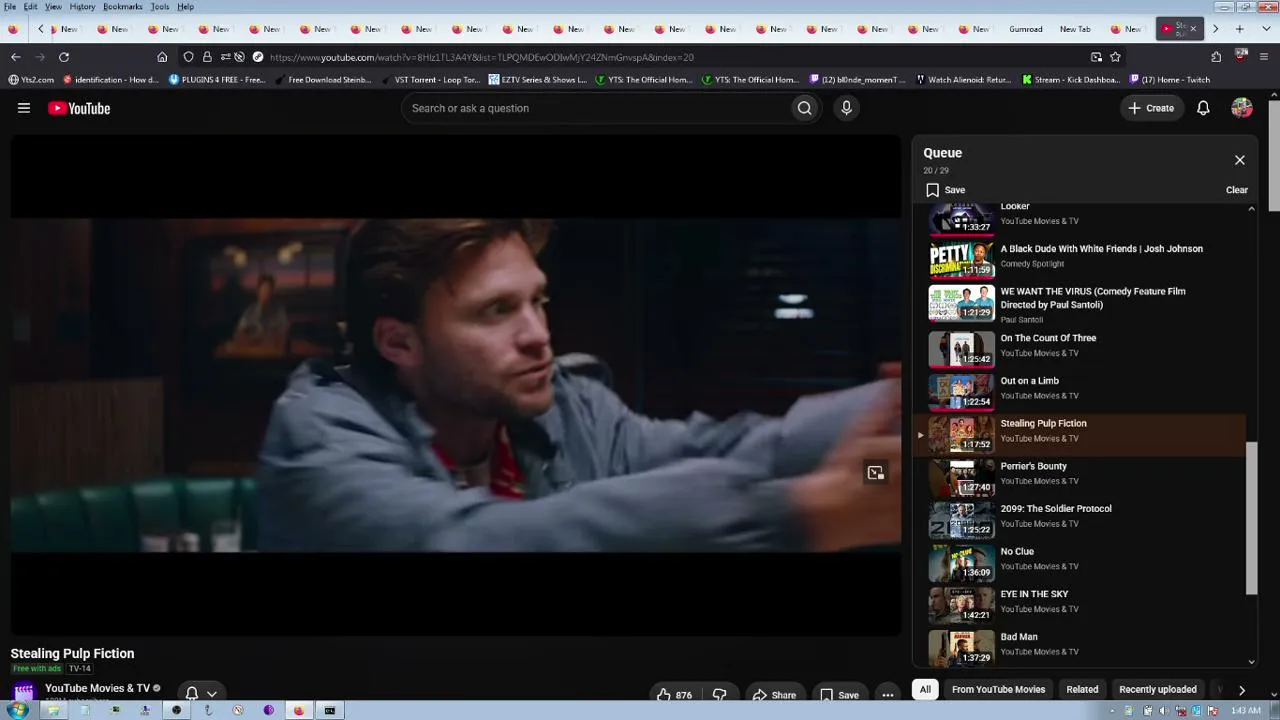1280x720 pixels.
Task: Click the picture-in-picture overlay icon on video
Action: click(875, 473)
